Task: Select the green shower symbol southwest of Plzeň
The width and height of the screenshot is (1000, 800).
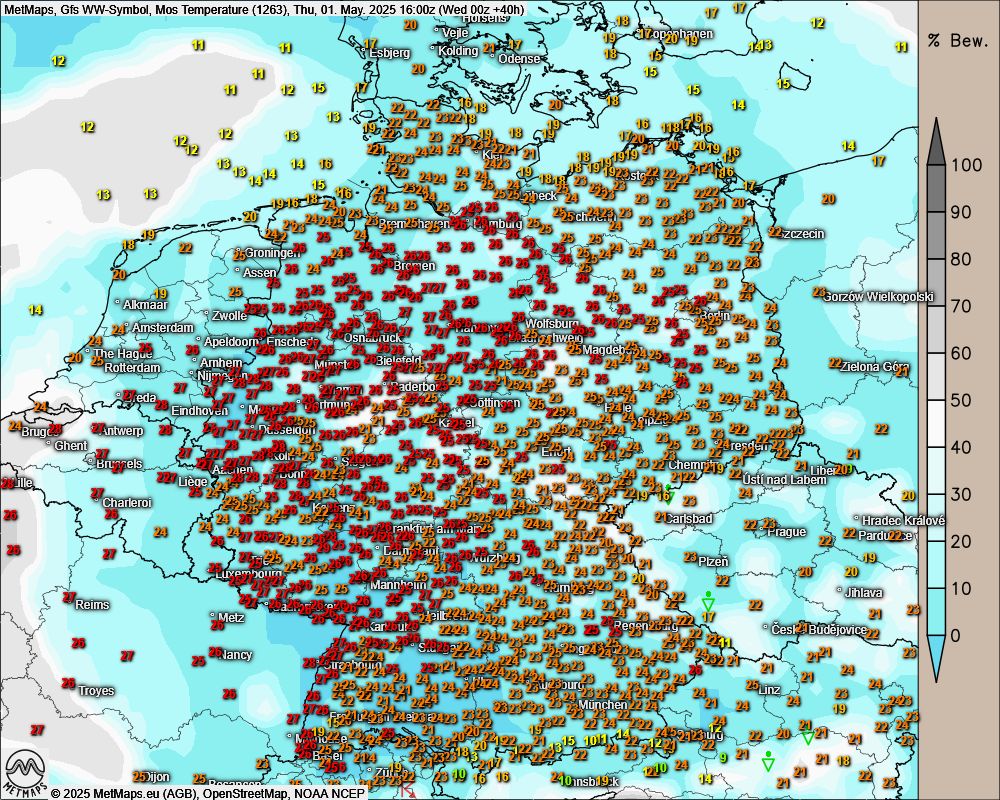Action: click(x=708, y=600)
